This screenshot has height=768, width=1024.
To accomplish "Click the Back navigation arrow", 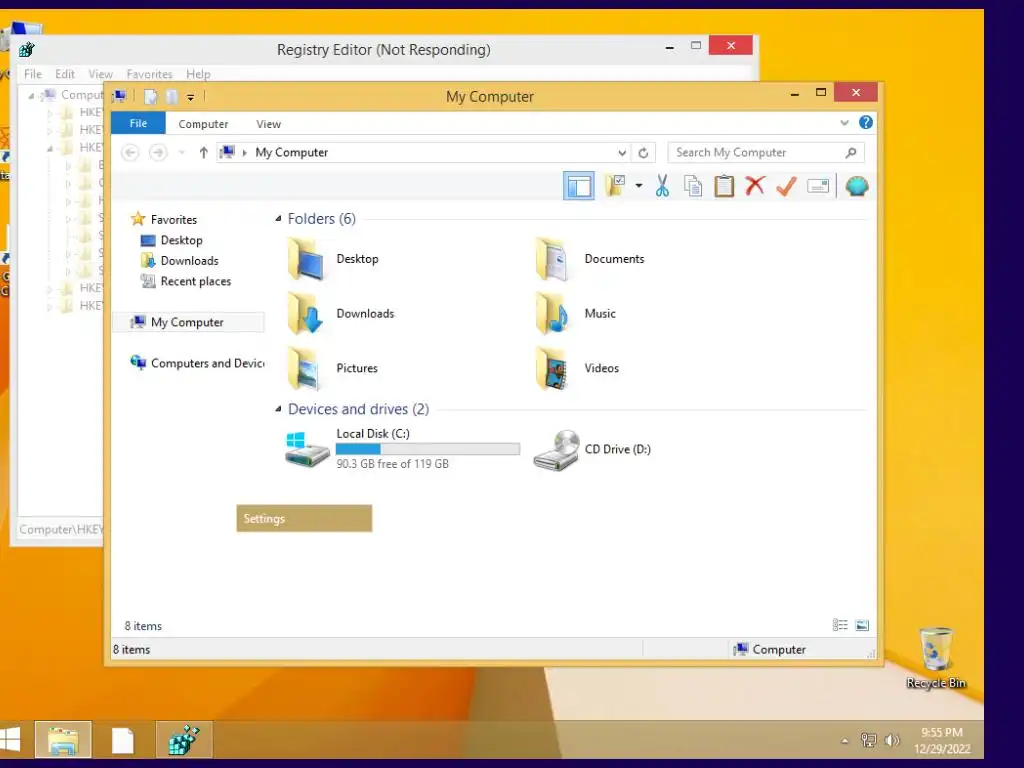I will coord(130,153).
